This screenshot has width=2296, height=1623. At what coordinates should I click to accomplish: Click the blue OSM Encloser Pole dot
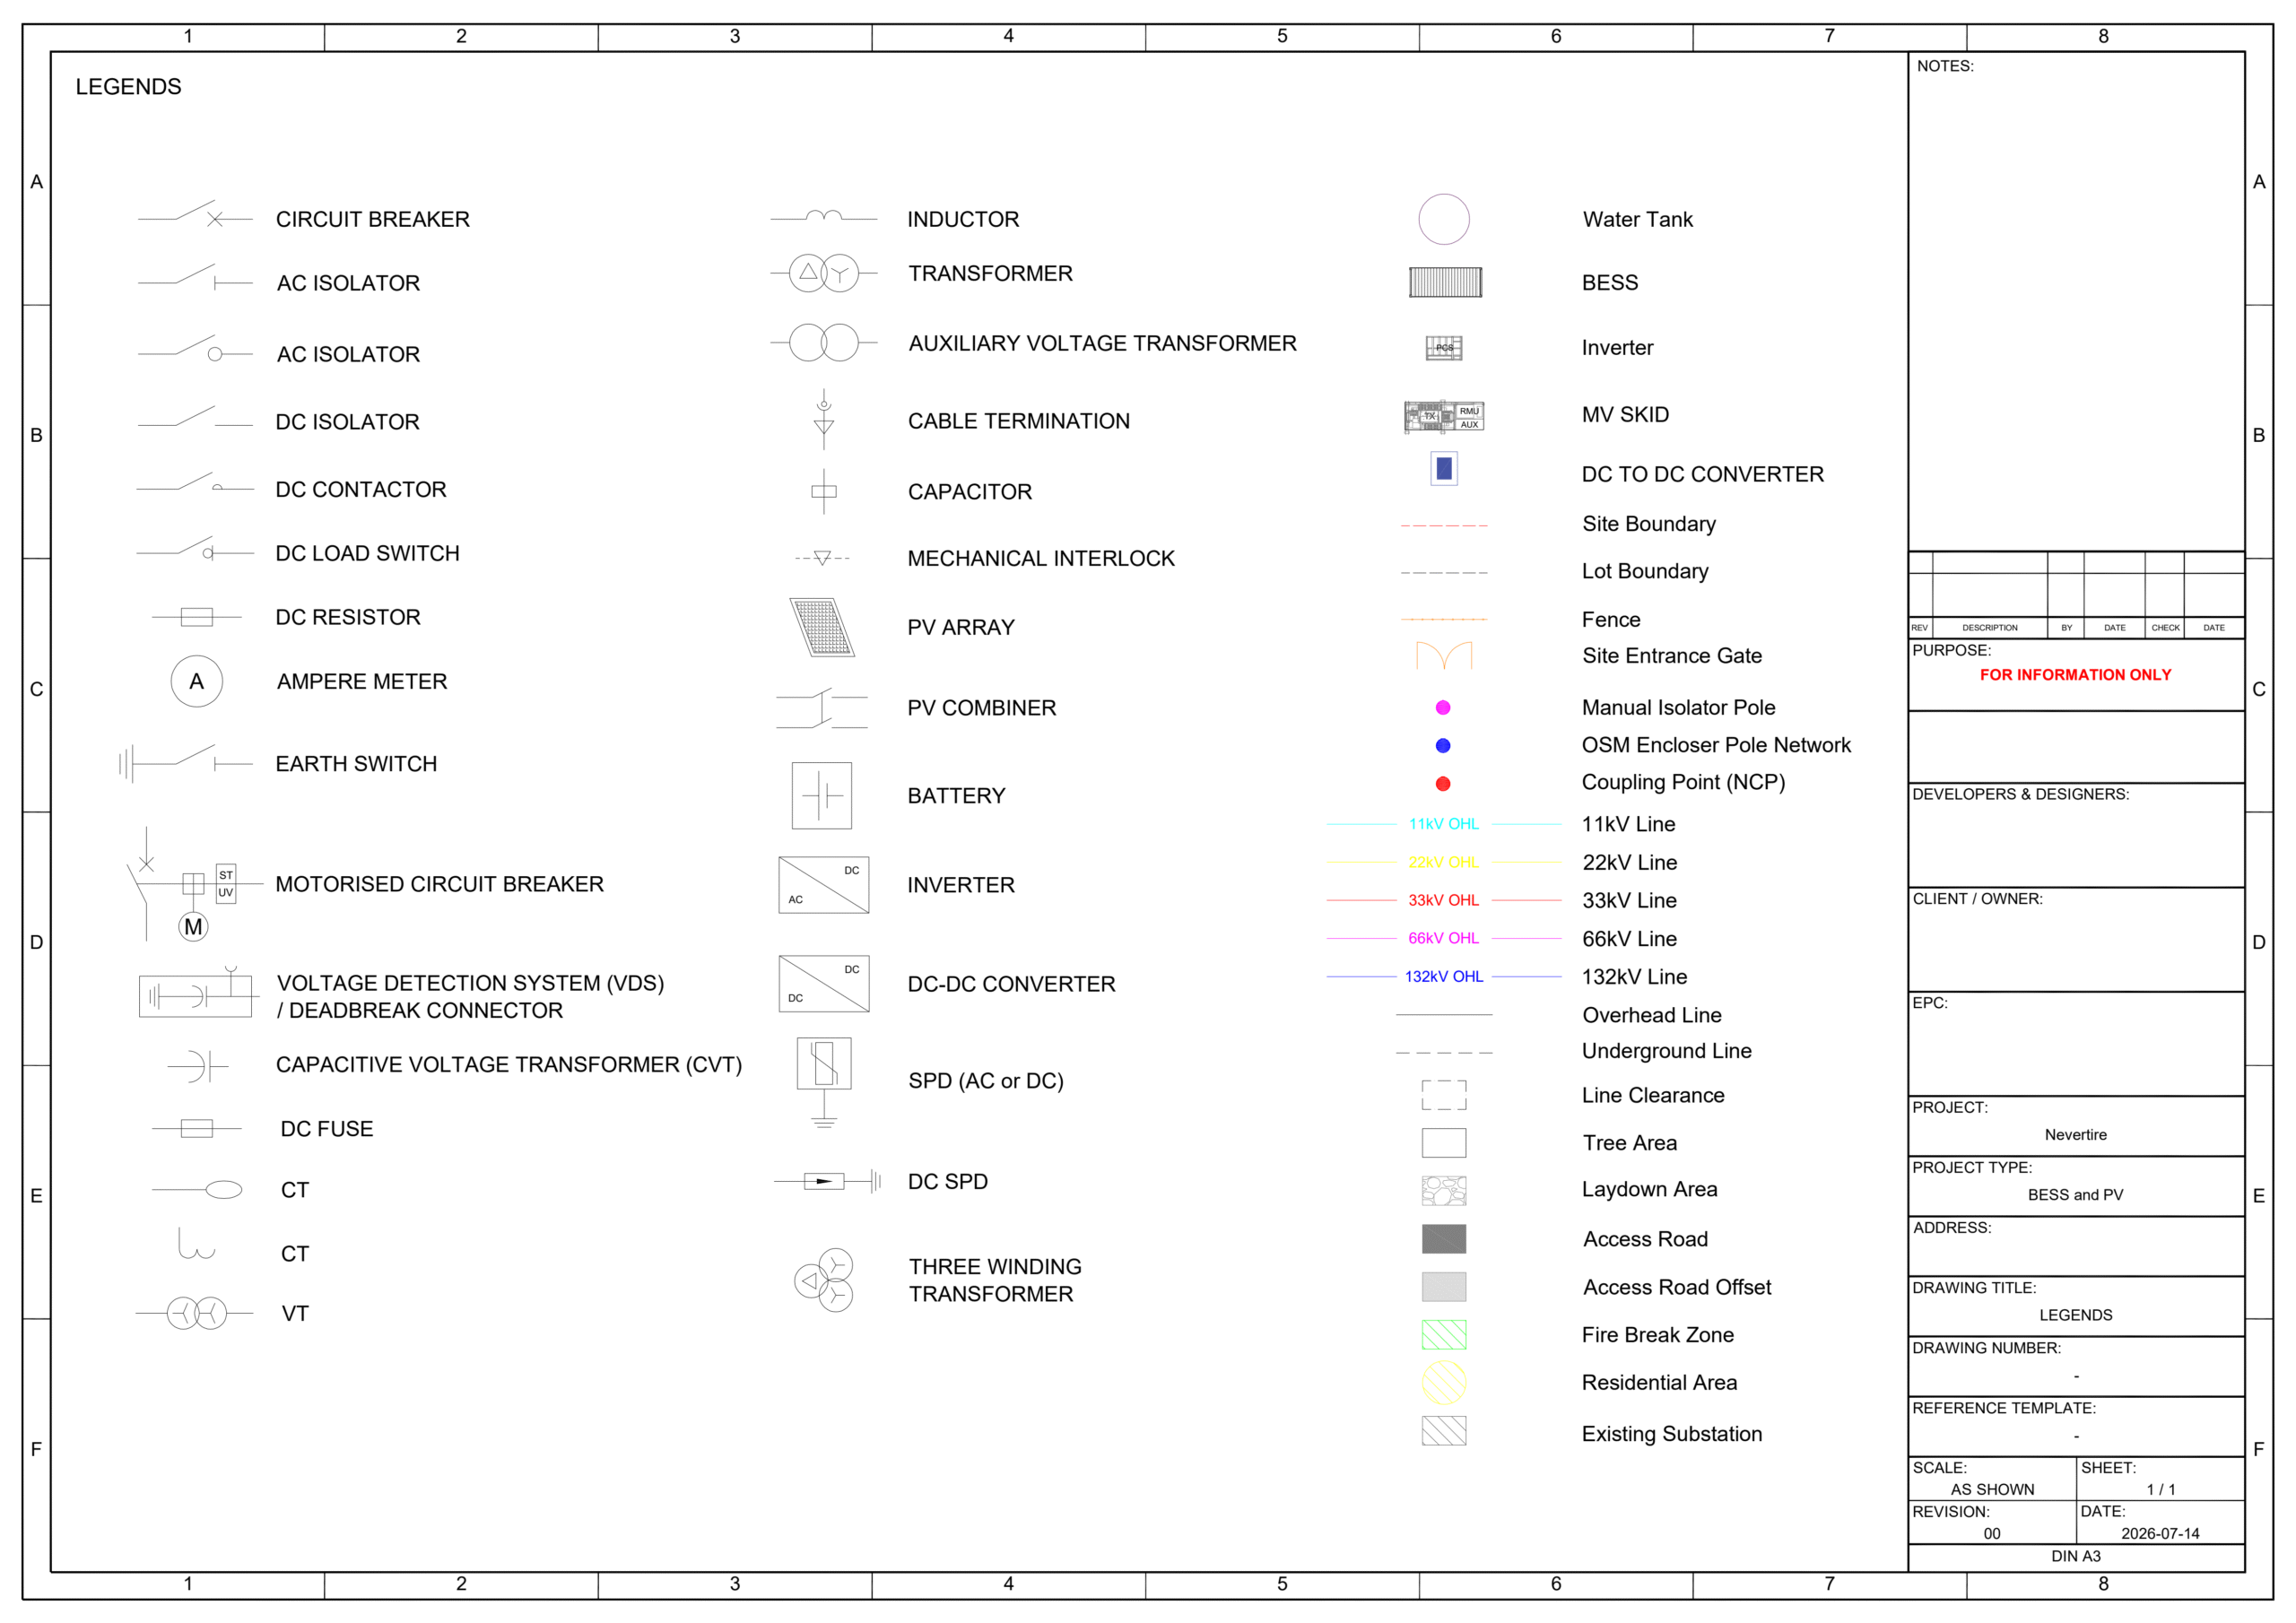[x=1443, y=746]
